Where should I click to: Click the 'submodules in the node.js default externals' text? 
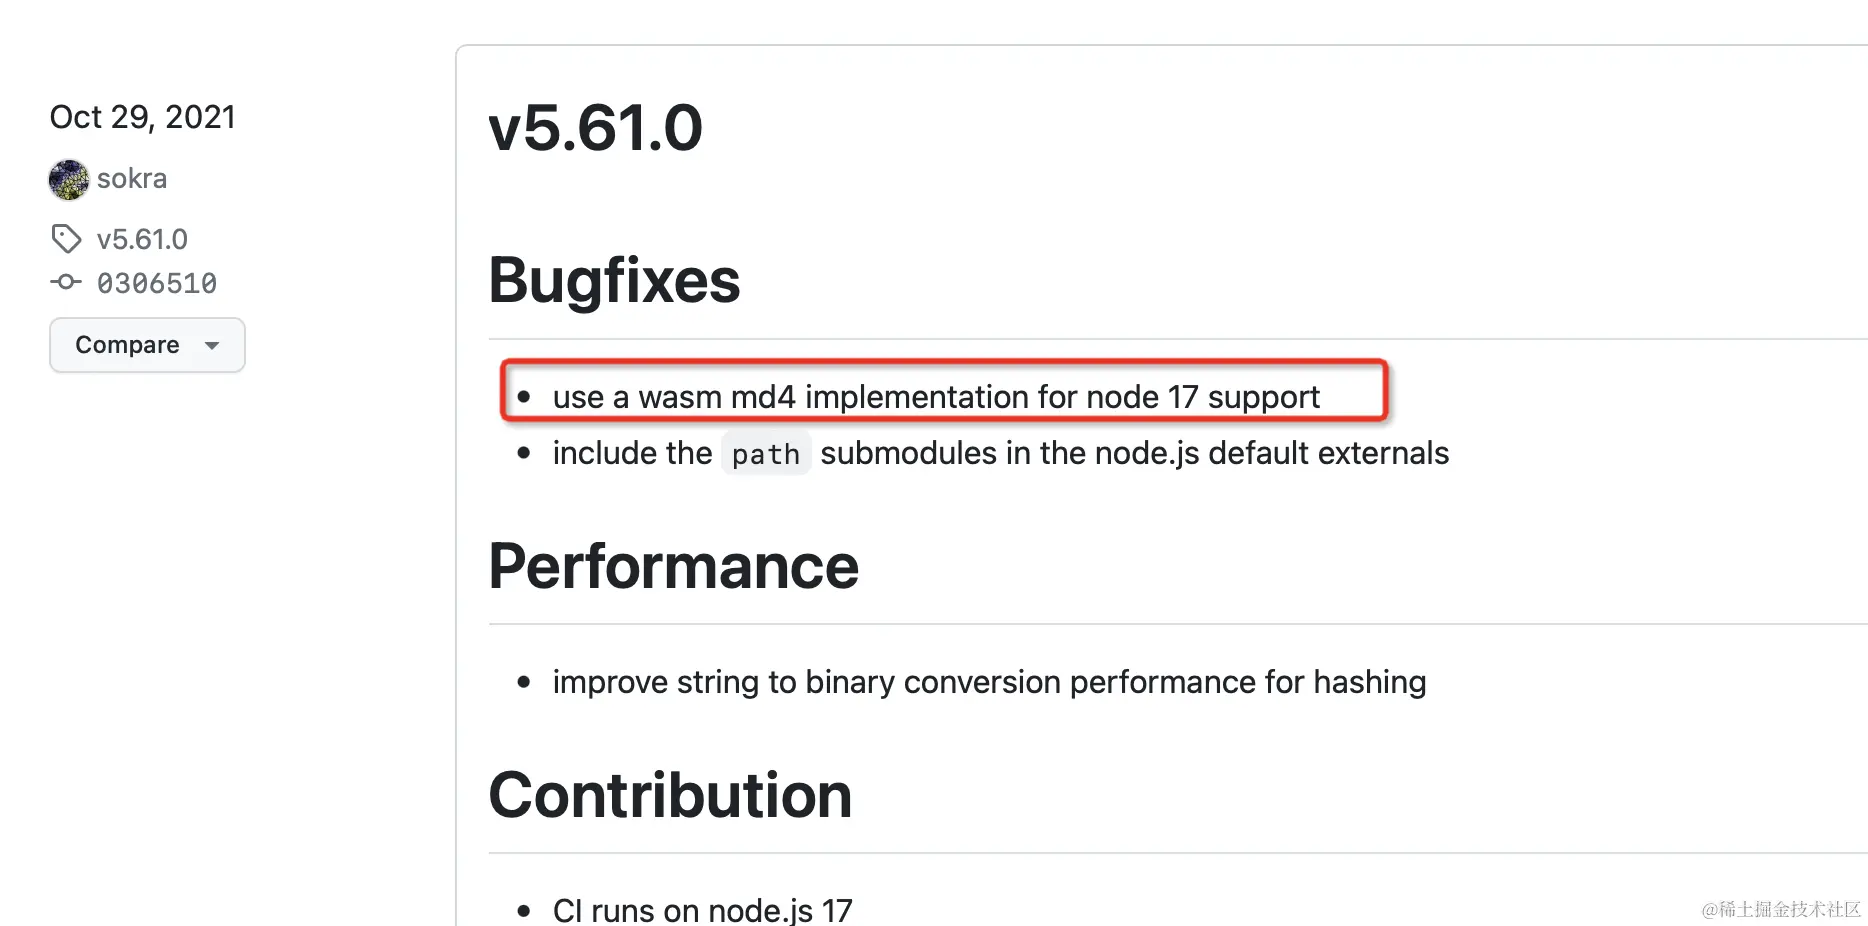pos(1134,453)
